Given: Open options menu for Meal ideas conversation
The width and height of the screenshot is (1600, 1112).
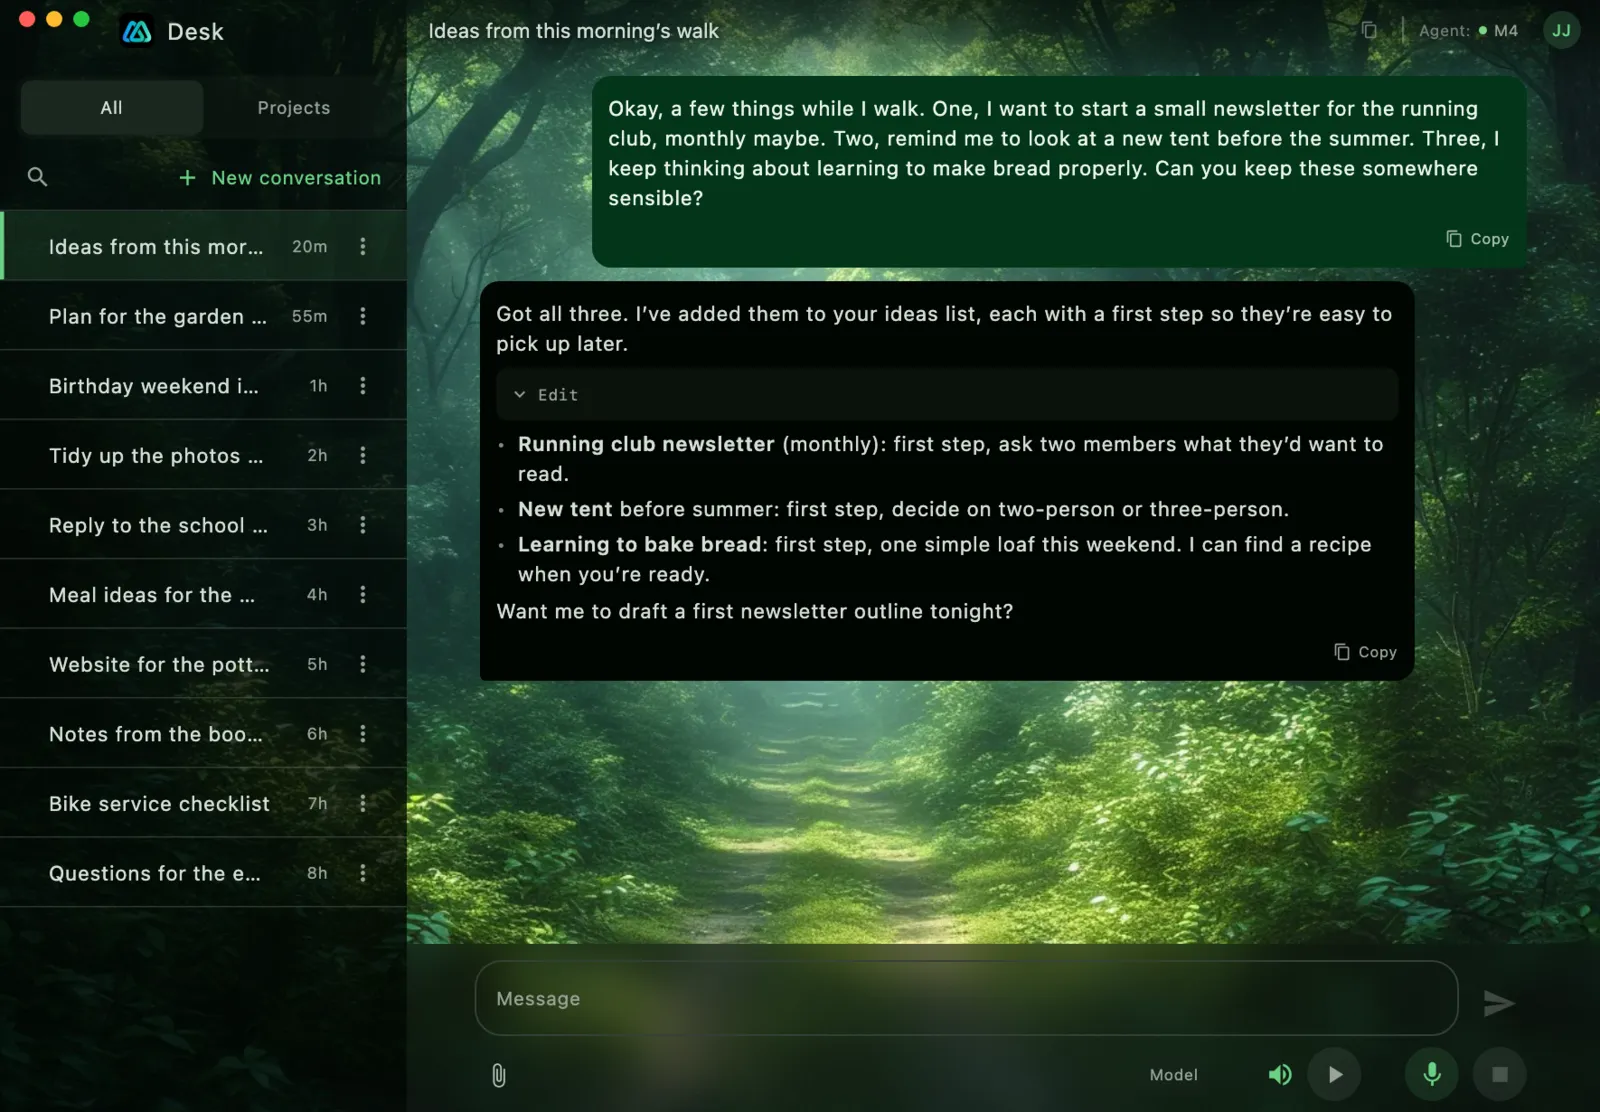Looking at the screenshot, I should click(x=363, y=595).
